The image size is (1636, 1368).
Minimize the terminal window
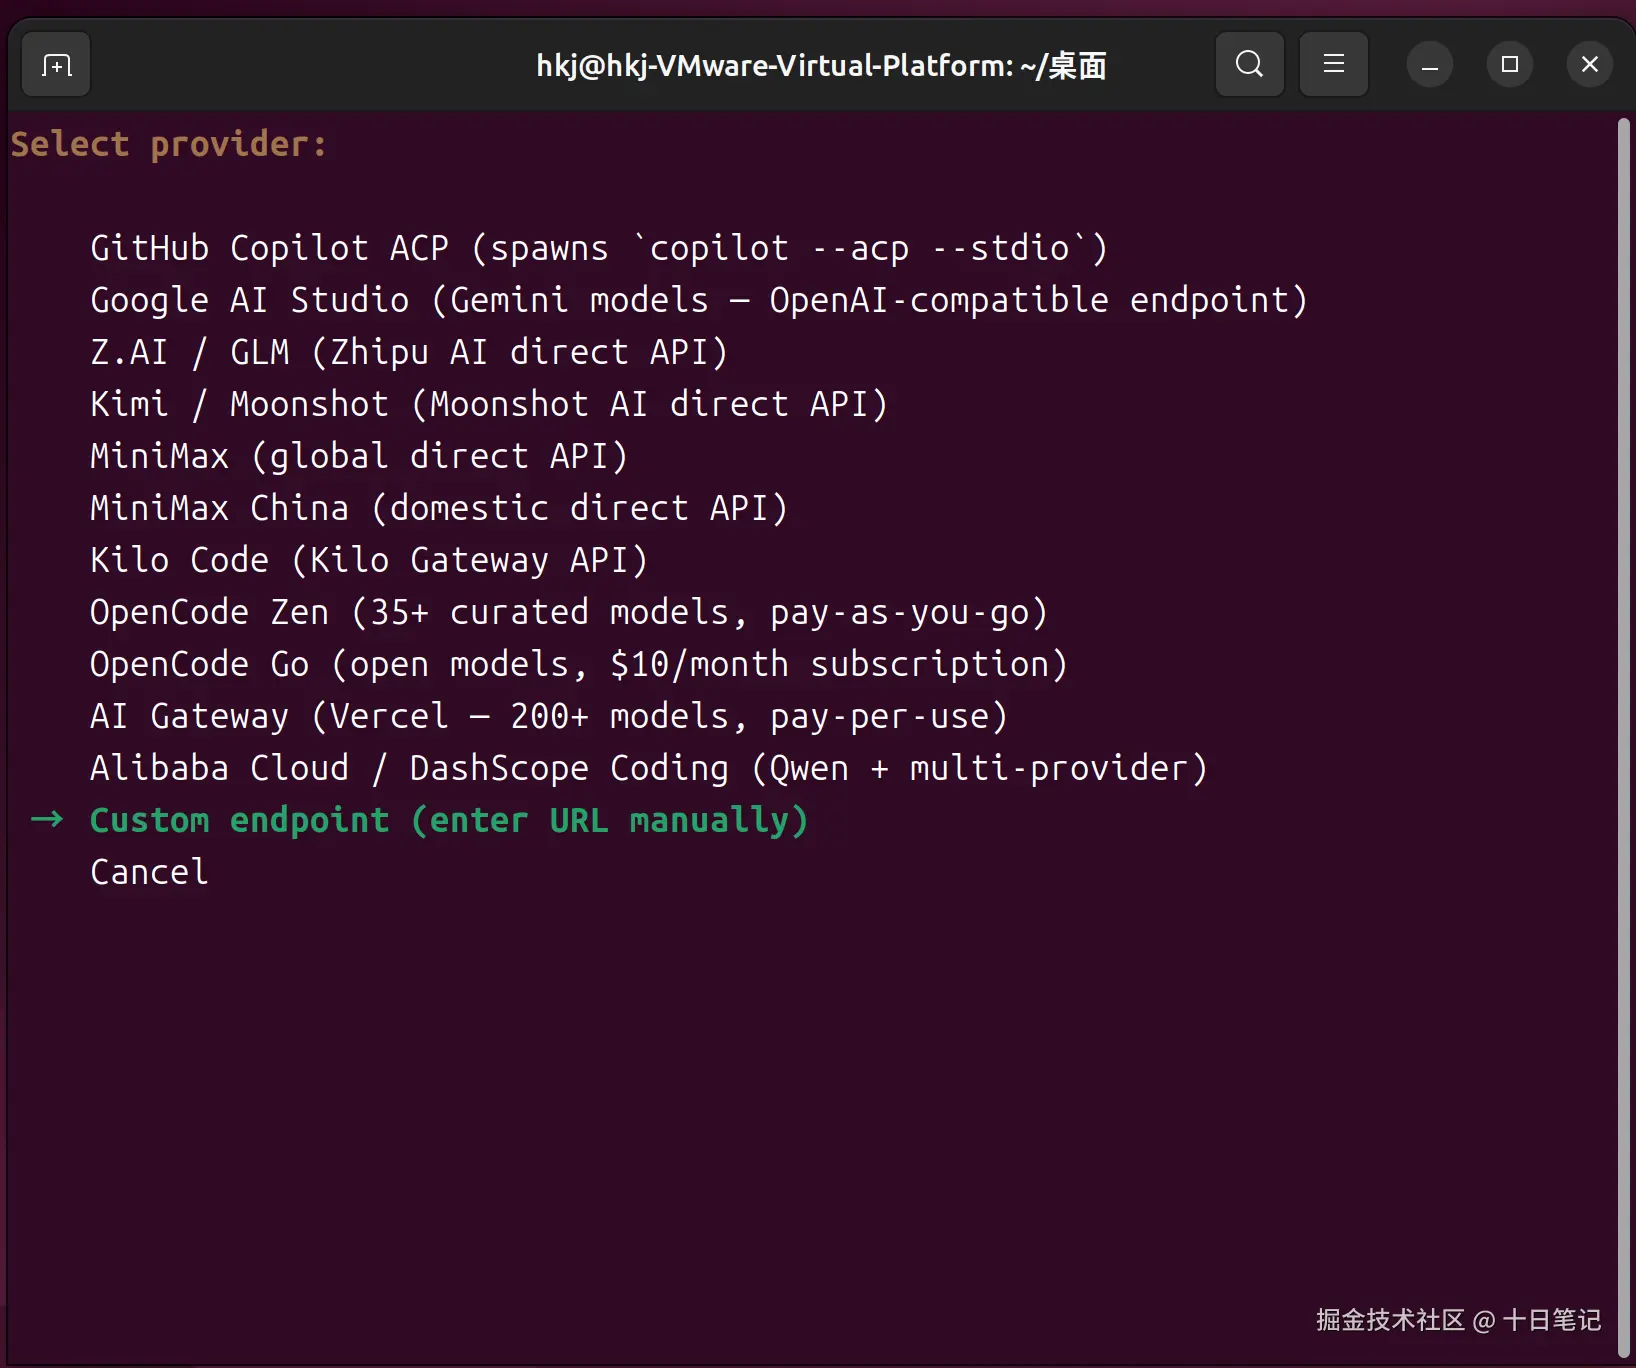pyautogui.click(x=1430, y=66)
